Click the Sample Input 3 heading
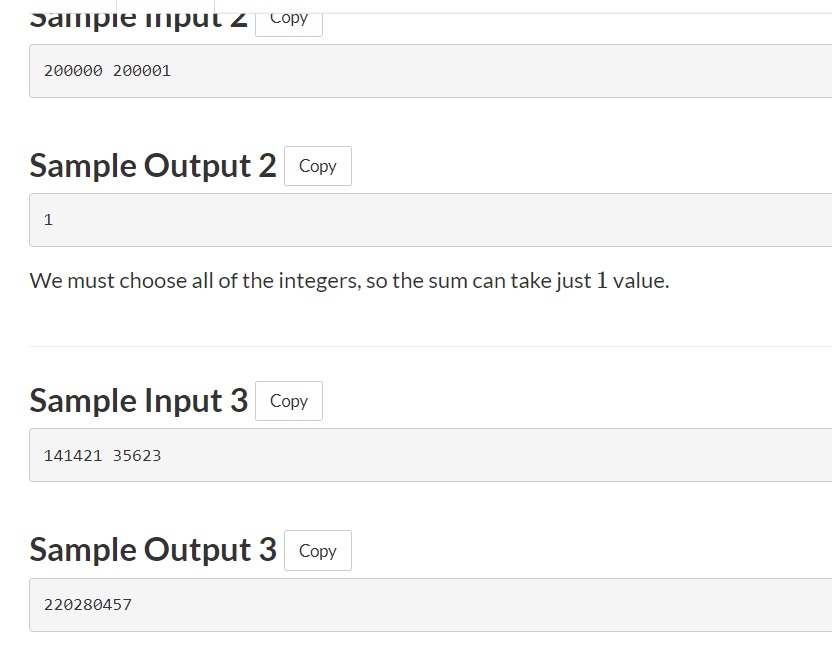Image resolution: width=832 pixels, height=652 pixels. pos(138,400)
